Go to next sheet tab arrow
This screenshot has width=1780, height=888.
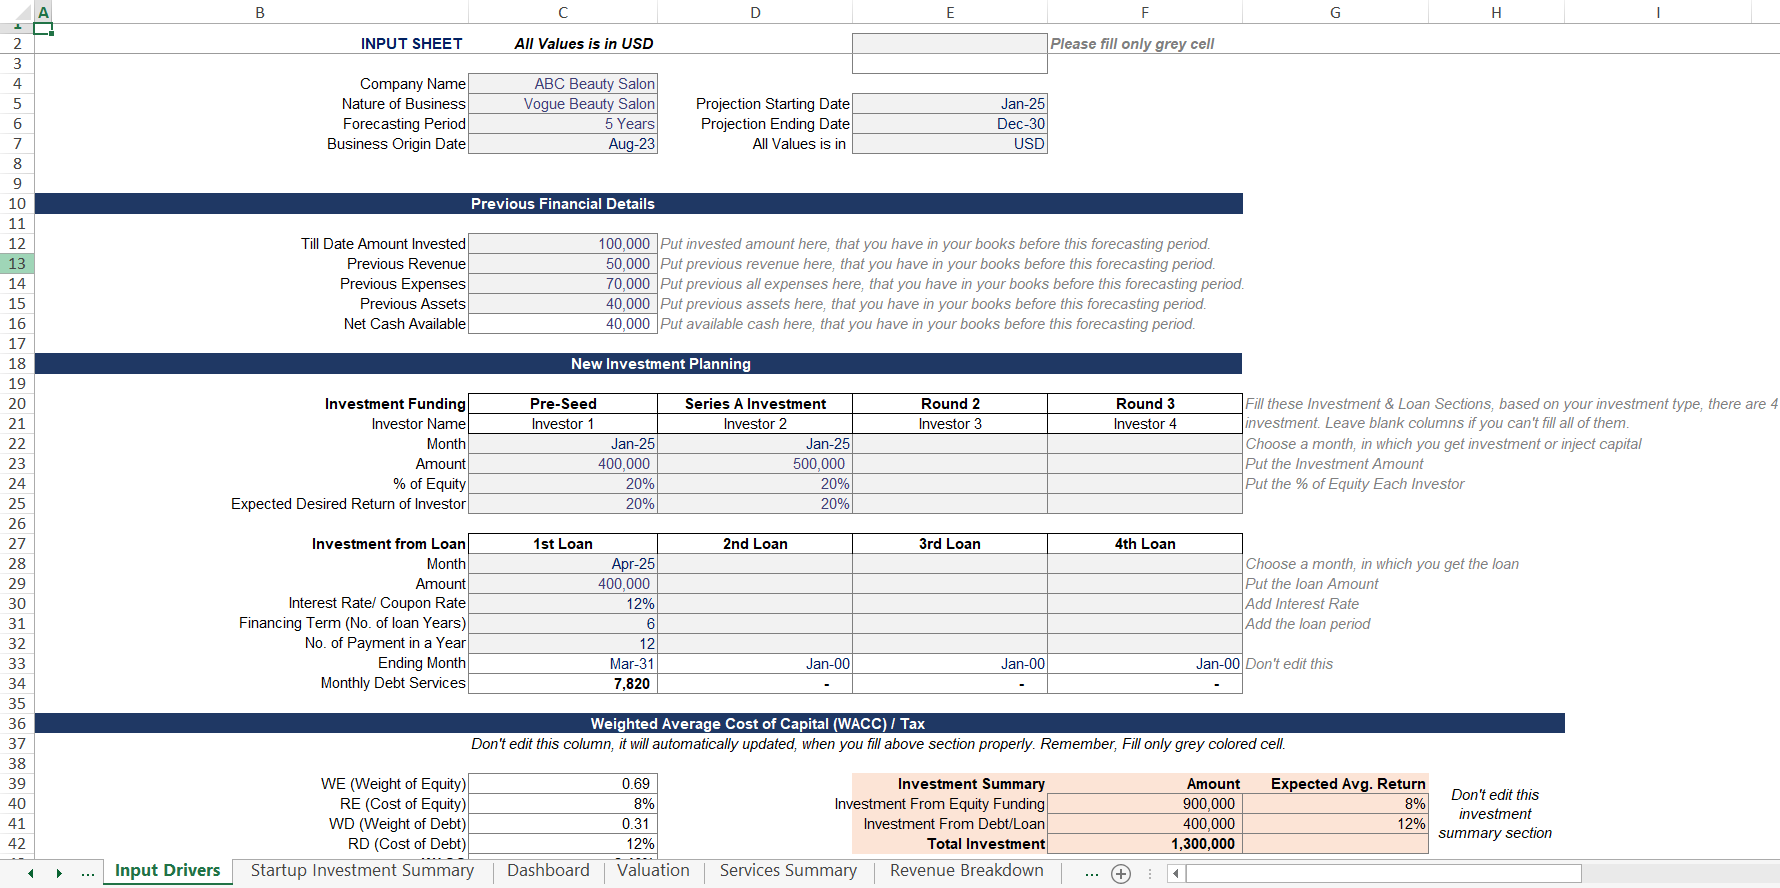click(x=59, y=873)
